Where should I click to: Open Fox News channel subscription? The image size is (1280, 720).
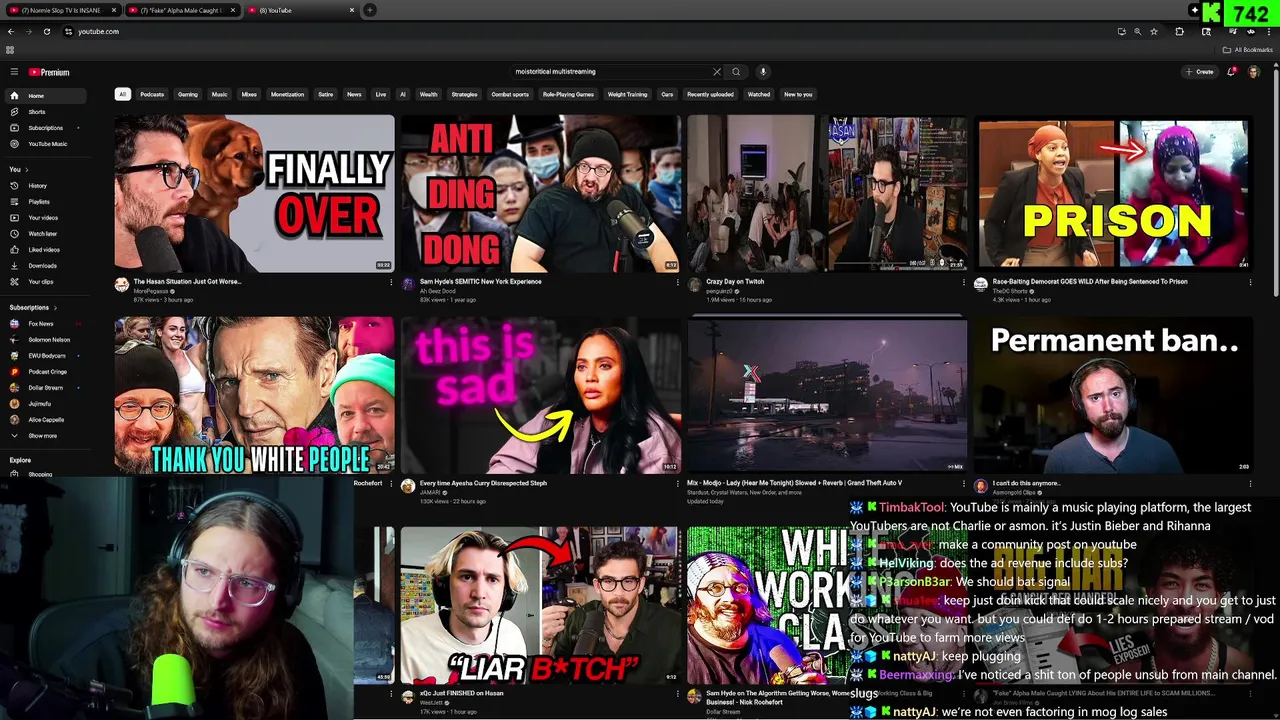(x=45, y=324)
